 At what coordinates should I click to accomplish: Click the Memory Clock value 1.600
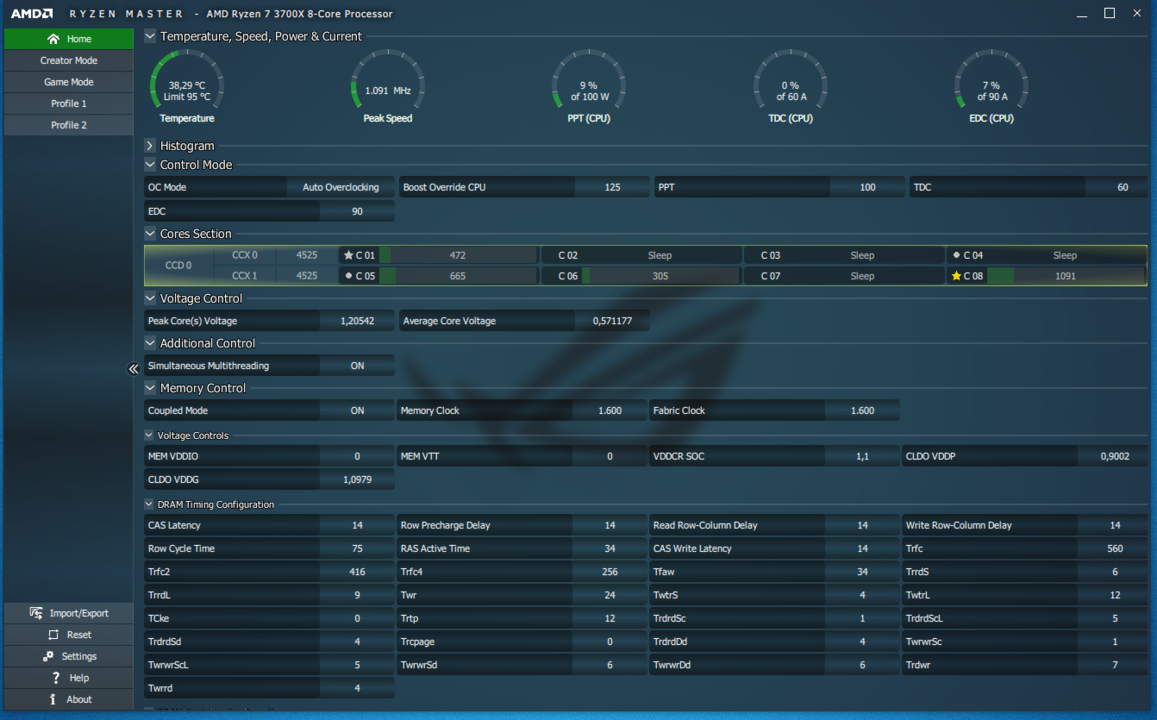click(609, 411)
